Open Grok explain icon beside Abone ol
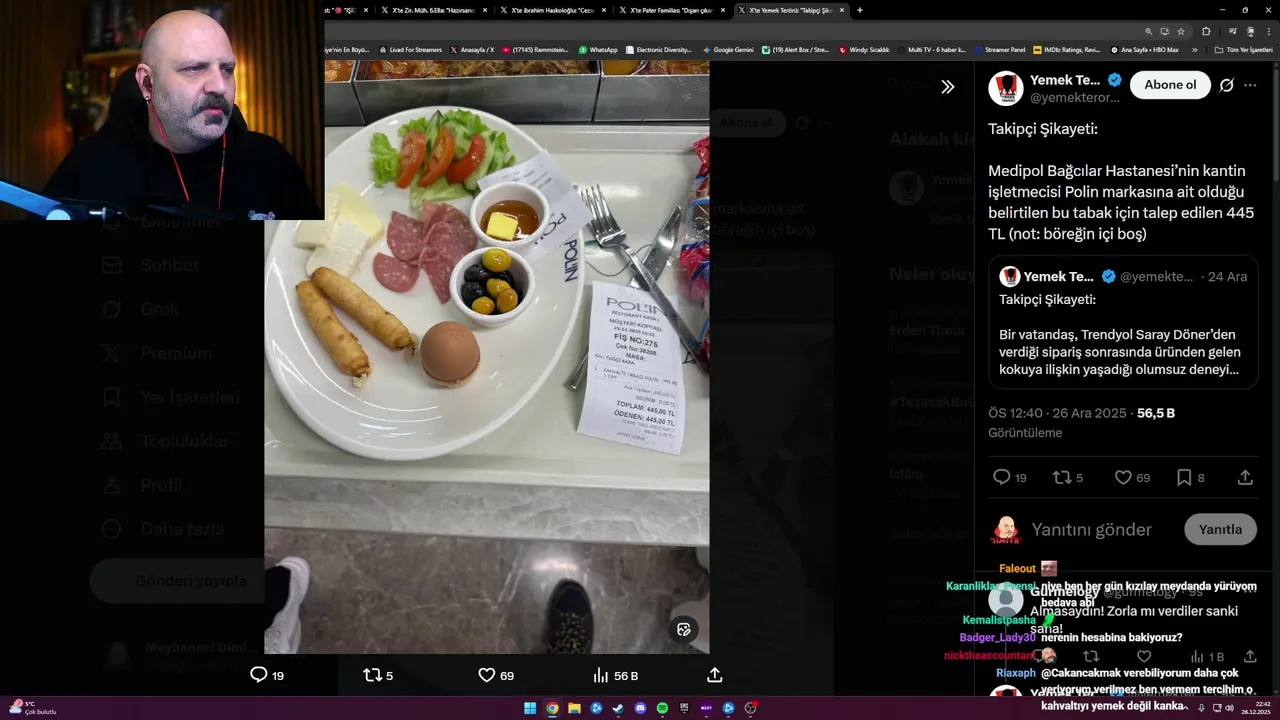 point(1227,86)
